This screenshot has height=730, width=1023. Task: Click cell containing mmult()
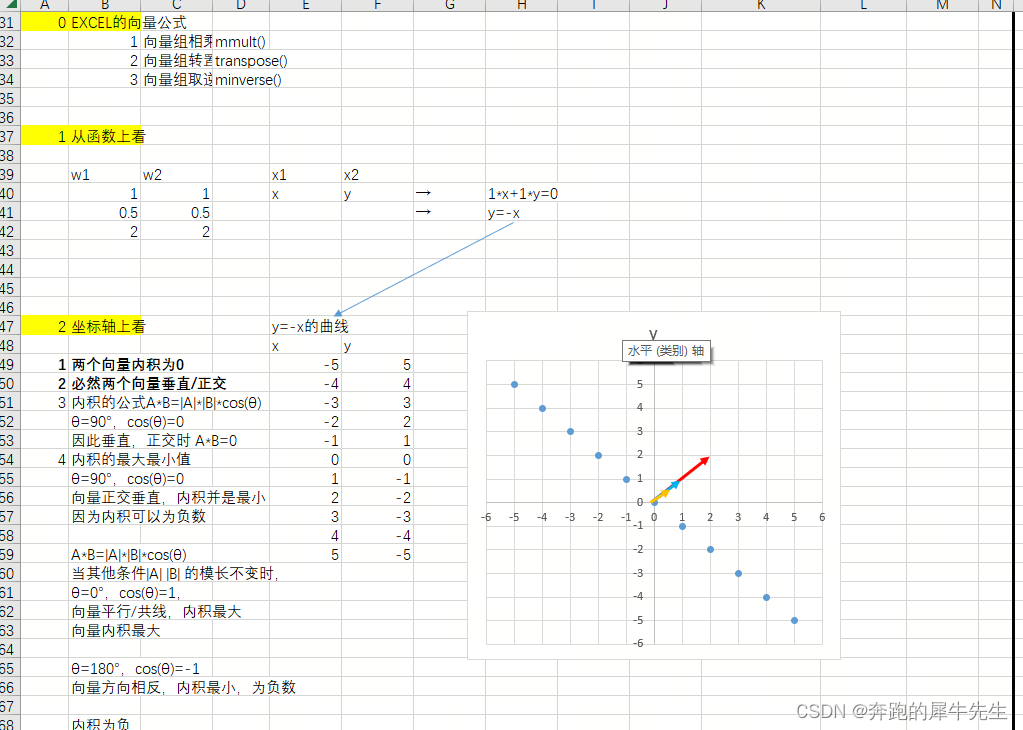240,42
